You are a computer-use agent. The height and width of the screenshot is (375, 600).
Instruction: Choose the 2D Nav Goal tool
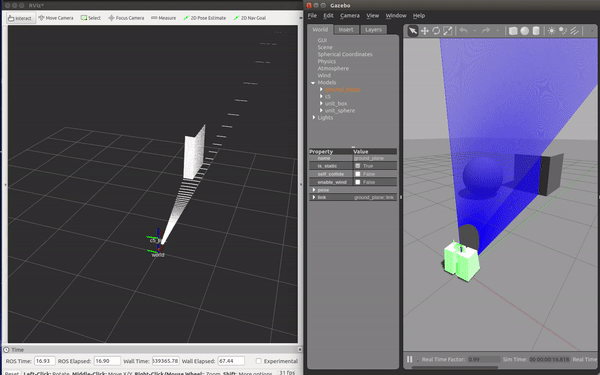pyautogui.click(x=250, y=18)
